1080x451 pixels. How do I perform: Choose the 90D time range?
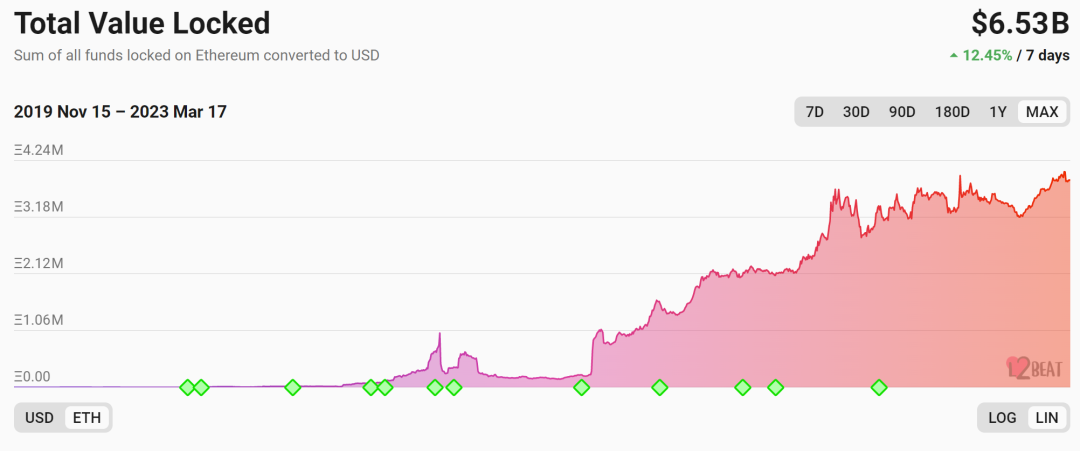click(x=902, y=112)
